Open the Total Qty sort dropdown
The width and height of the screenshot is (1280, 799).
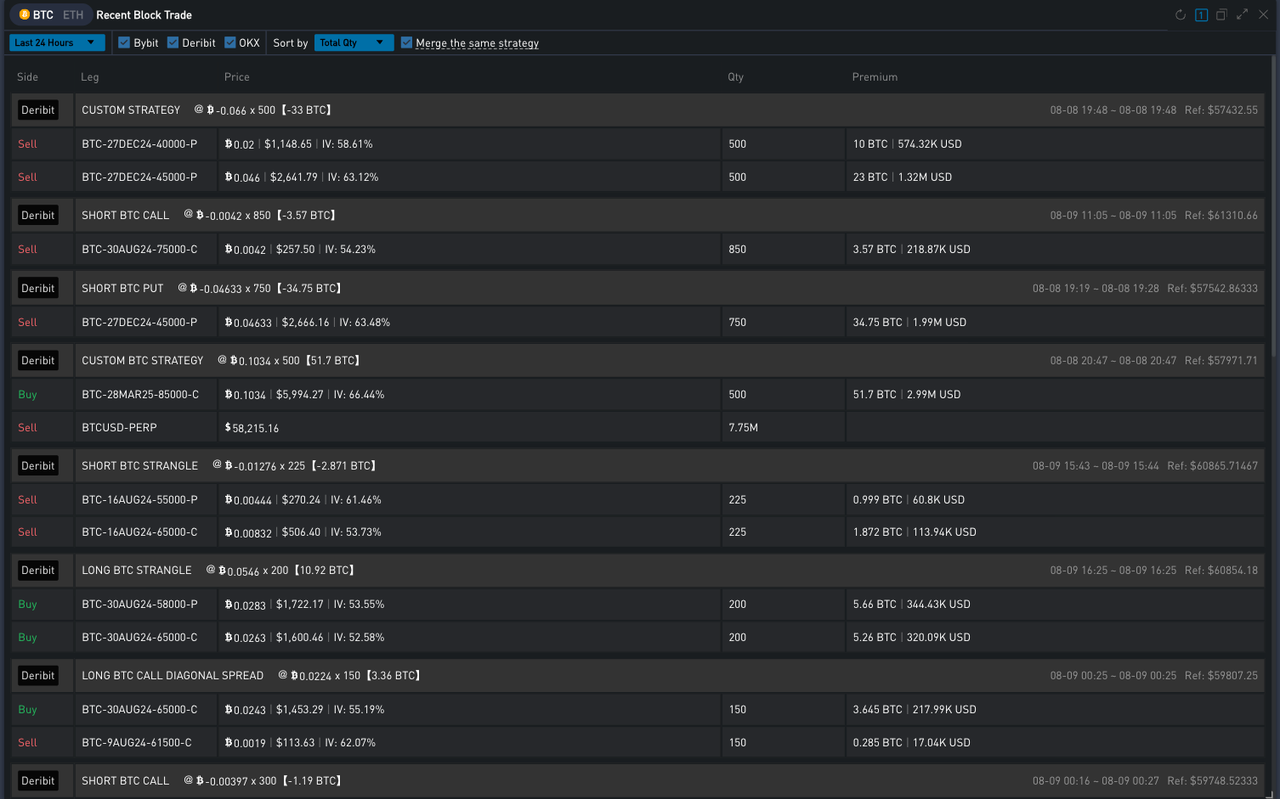pyautogui.click(x=354, y=43)
